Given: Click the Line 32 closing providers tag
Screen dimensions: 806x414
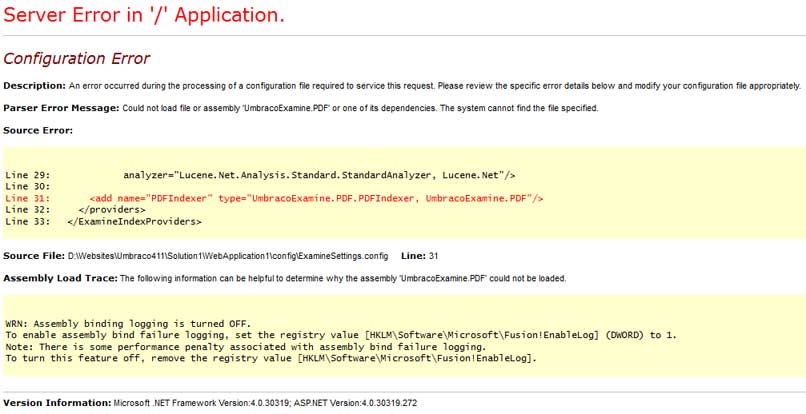Looking at the screenshot, I should point(76,210).
